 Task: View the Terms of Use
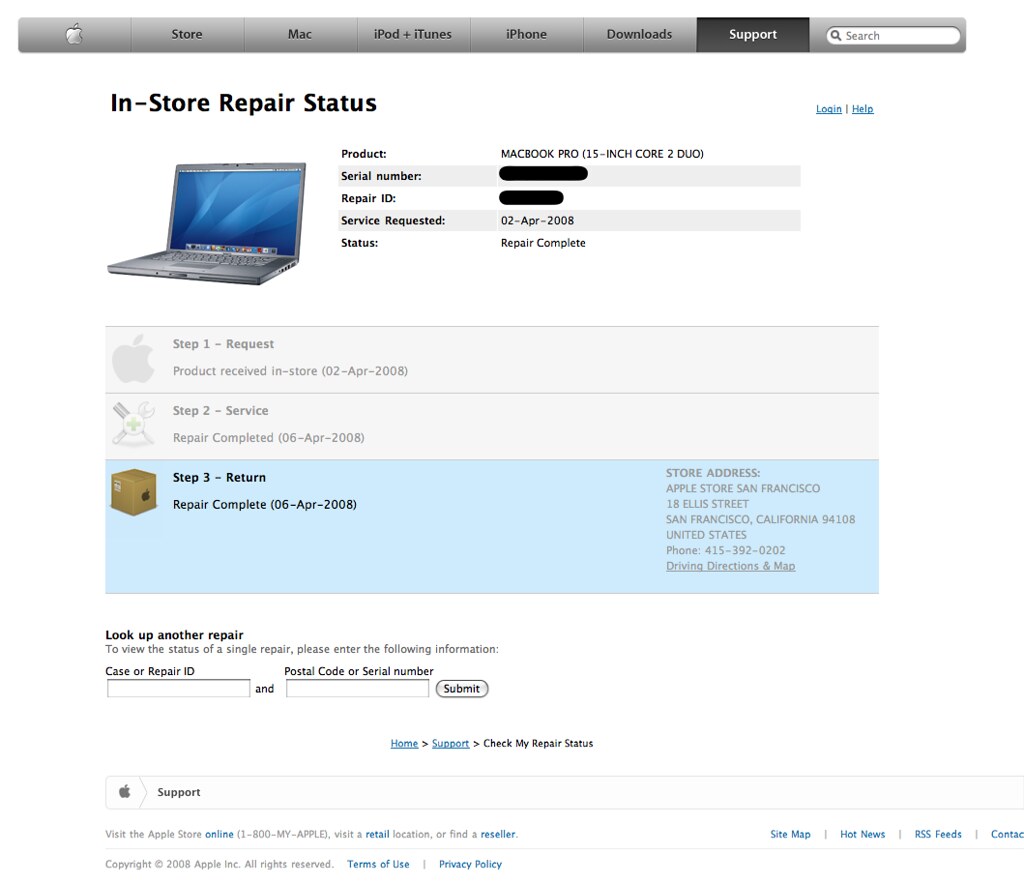pos(378,864)
